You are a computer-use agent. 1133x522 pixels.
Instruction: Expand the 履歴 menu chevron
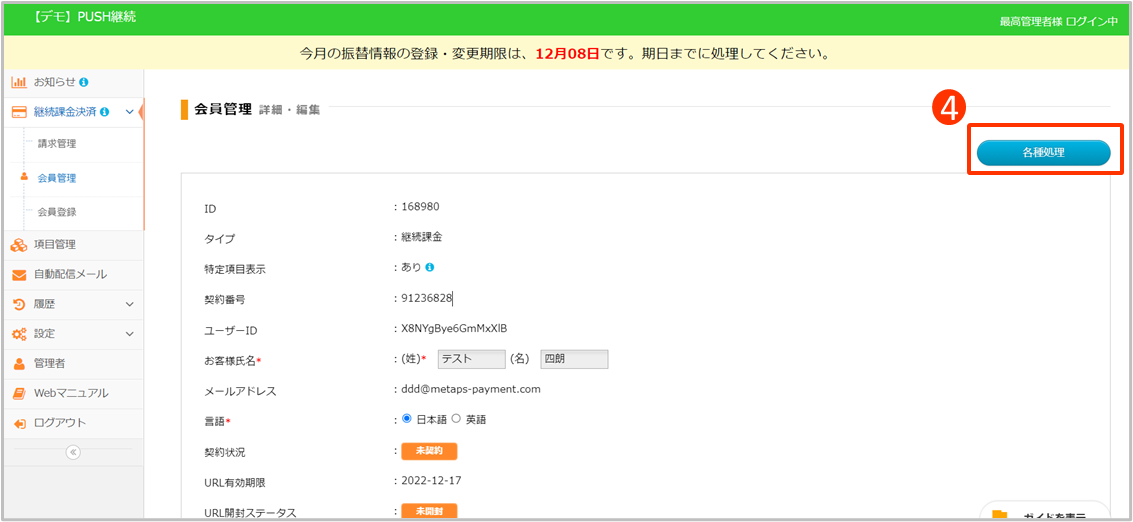point(129,304)
